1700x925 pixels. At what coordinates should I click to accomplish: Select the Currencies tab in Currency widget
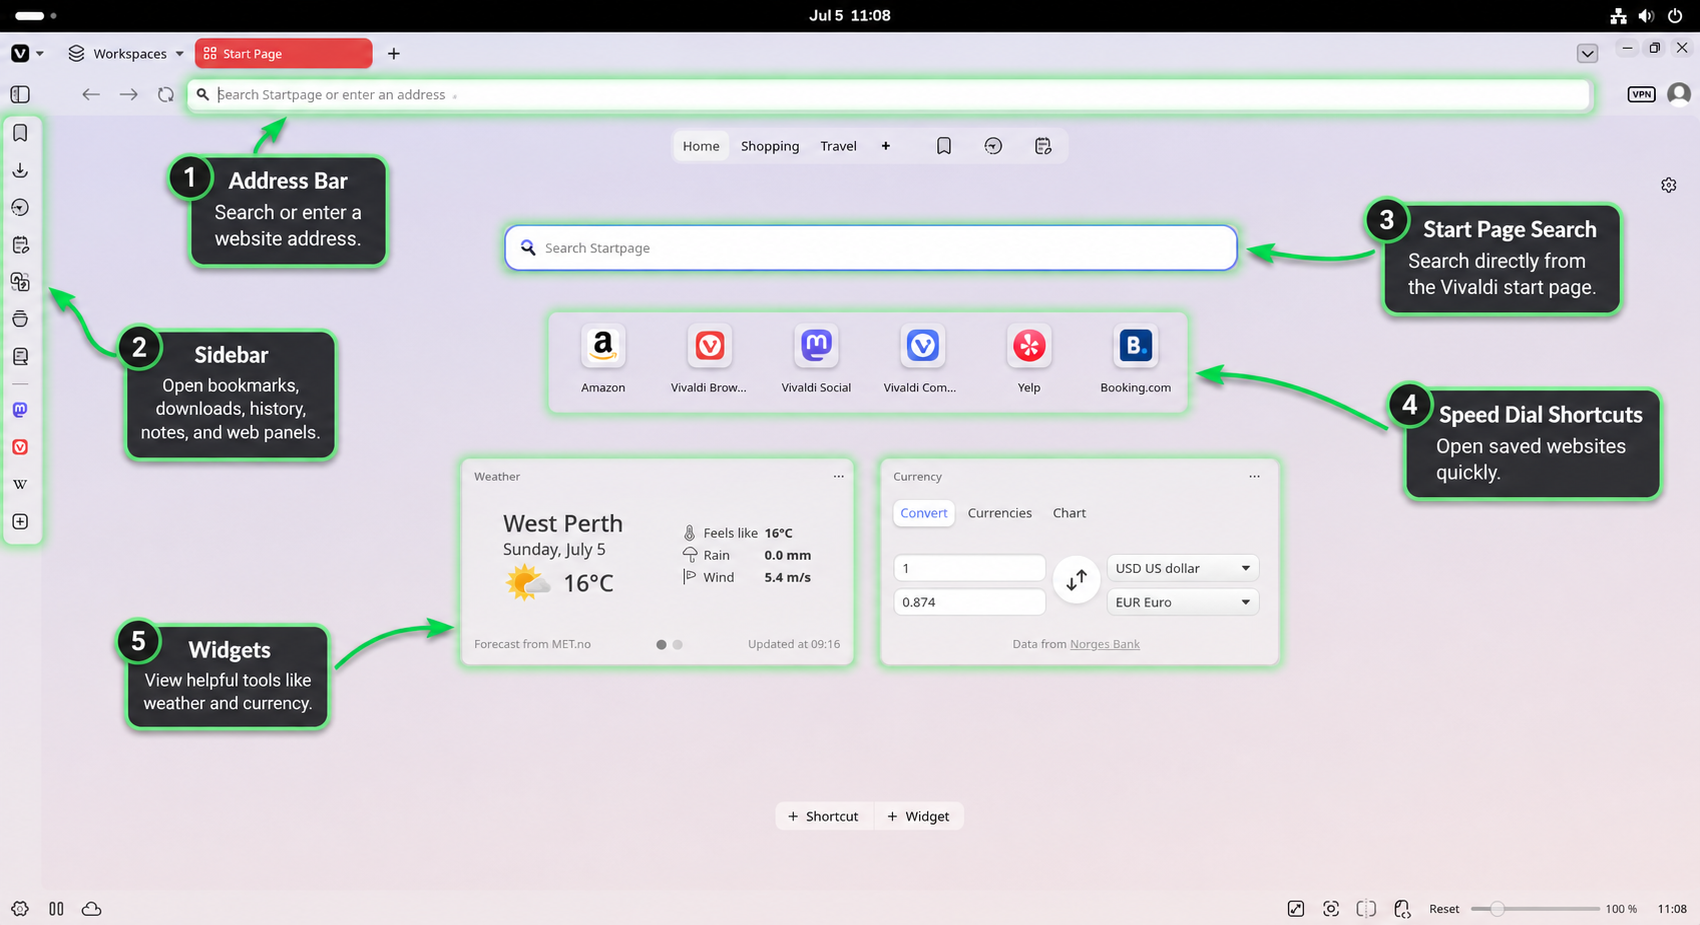[x=999, y=513]
